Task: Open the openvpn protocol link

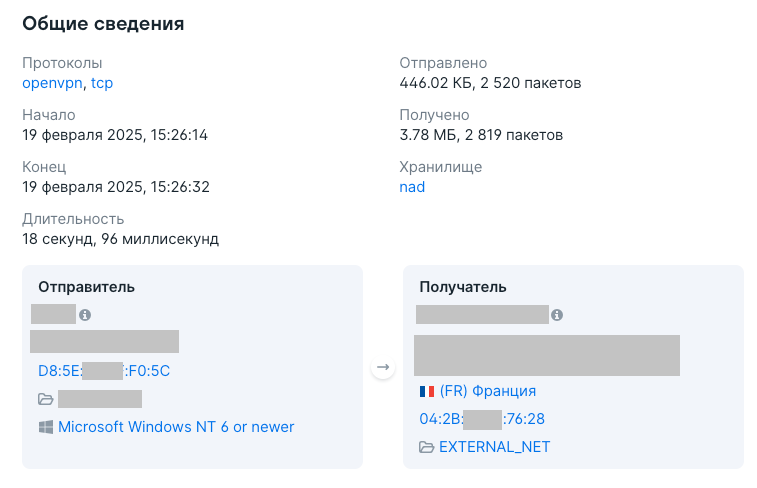Action: coord(52,83)
